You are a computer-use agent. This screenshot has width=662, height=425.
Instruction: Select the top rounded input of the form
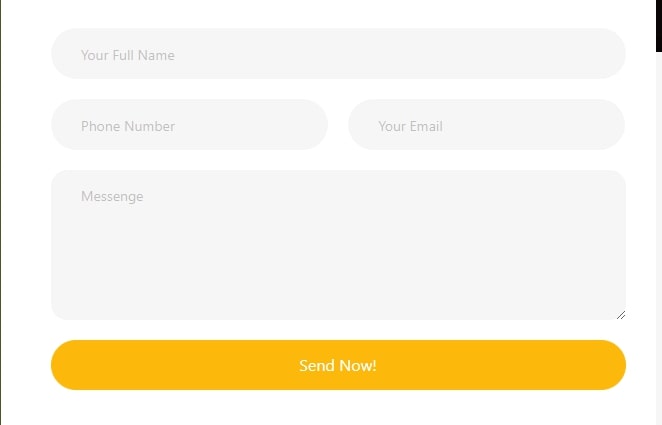pos(338,54)
